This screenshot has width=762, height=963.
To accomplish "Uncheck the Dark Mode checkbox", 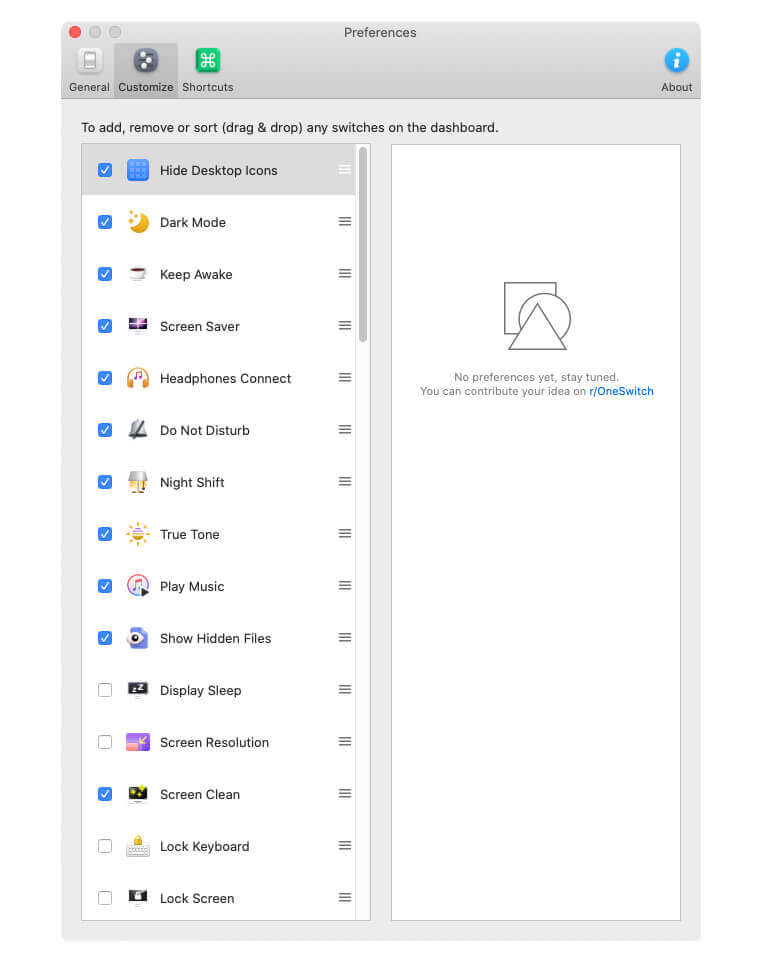I will pos(105,222).
